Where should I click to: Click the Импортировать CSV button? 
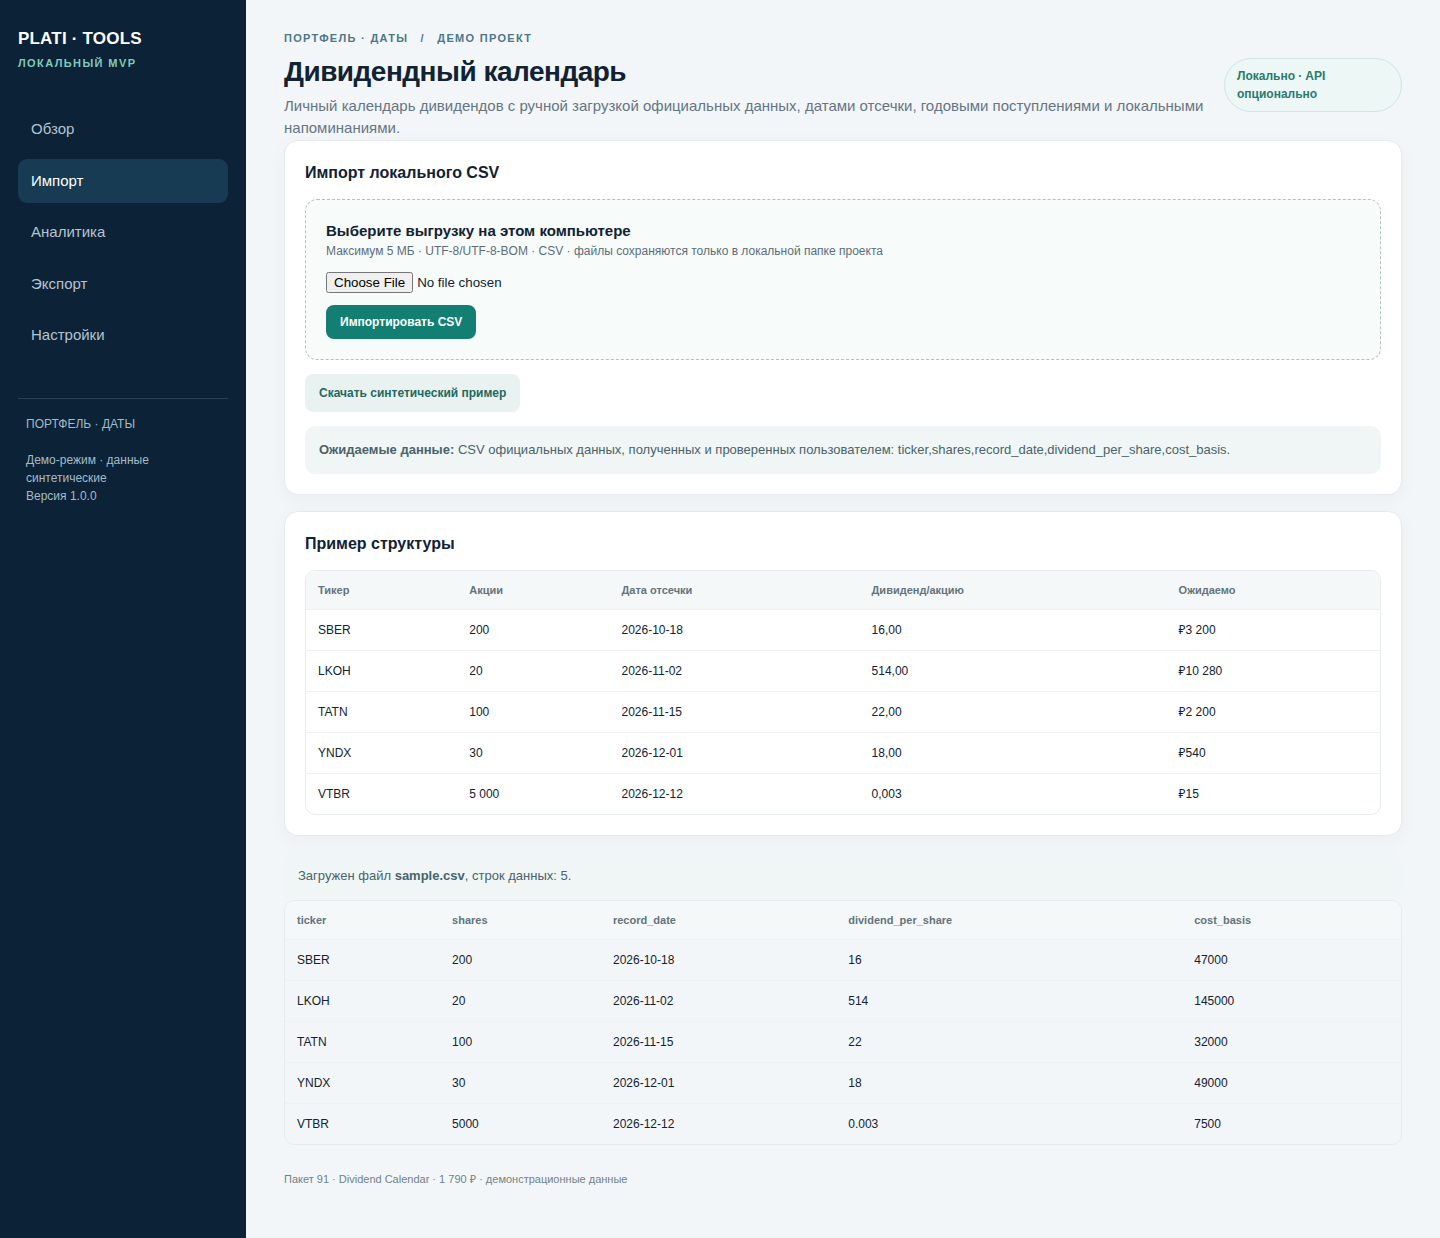point(401,322)
